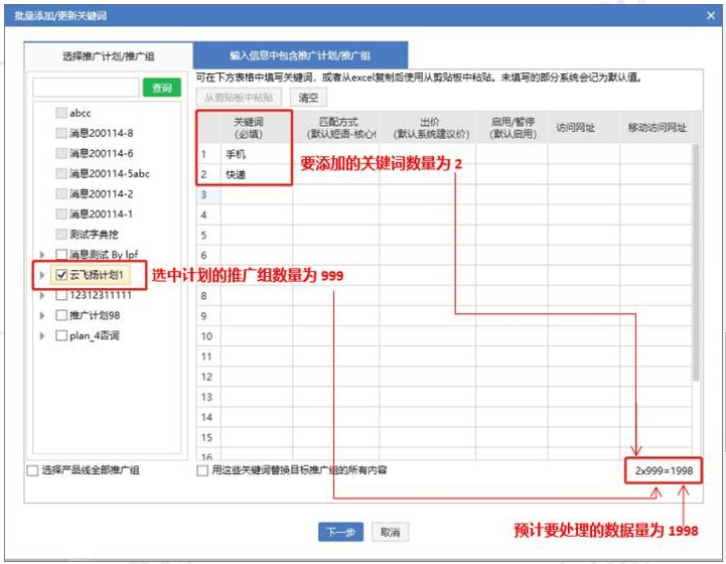Screen dimensions: 726x564
Task: Click row number 15 header
Action: 208,437
